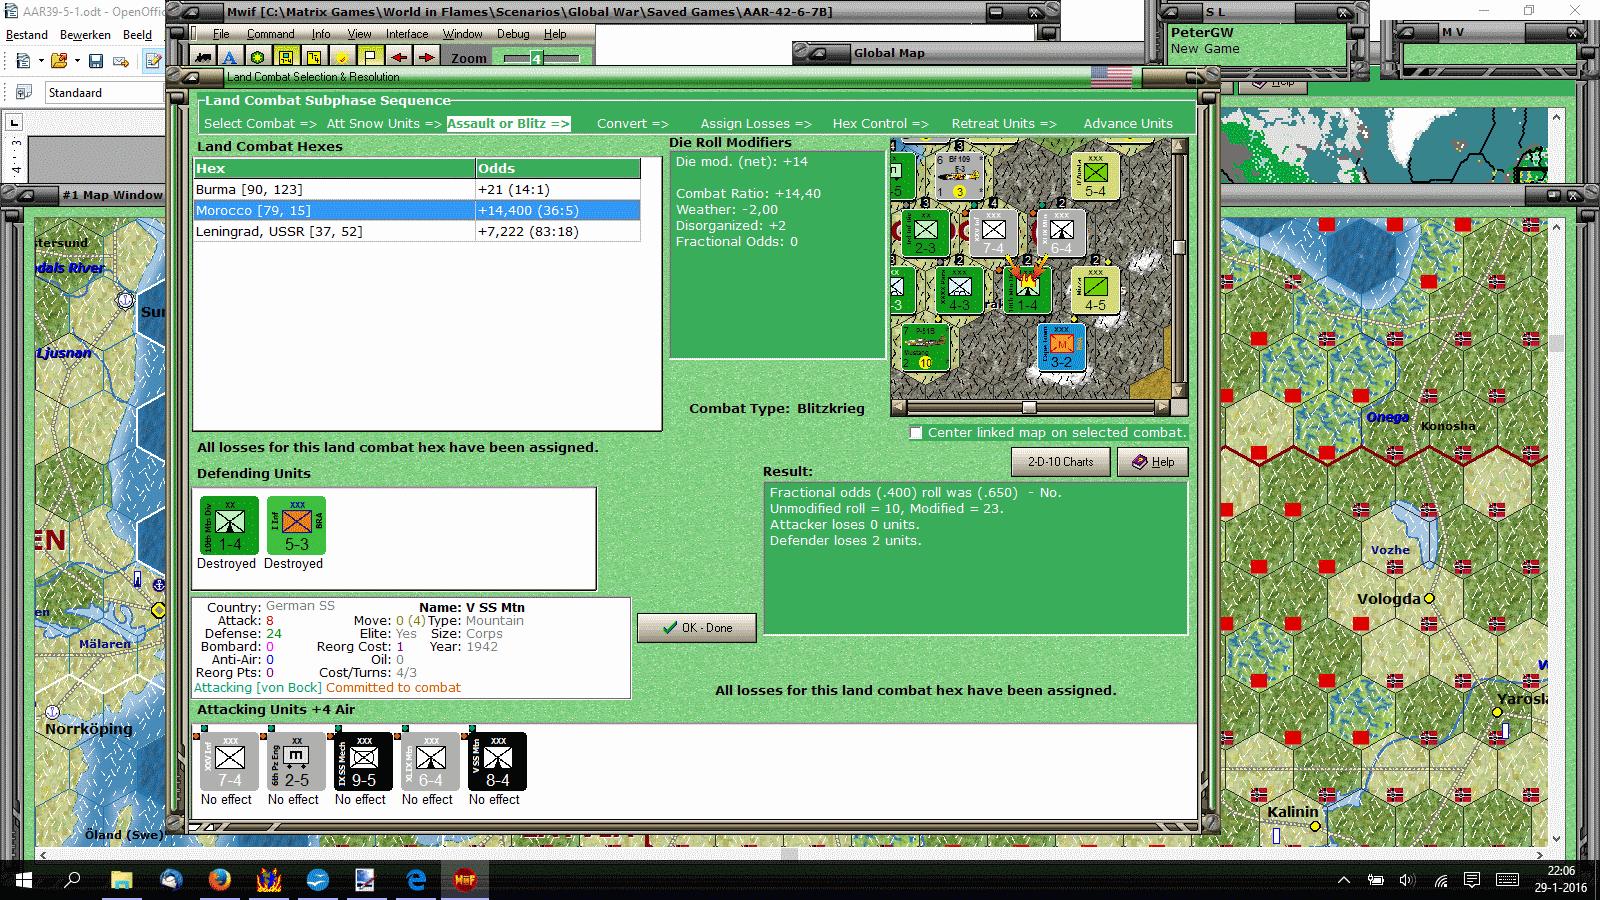The image size is (1600, 900).
Task: Click the combat map vertical scrollbar
Action: (1180, 268)
